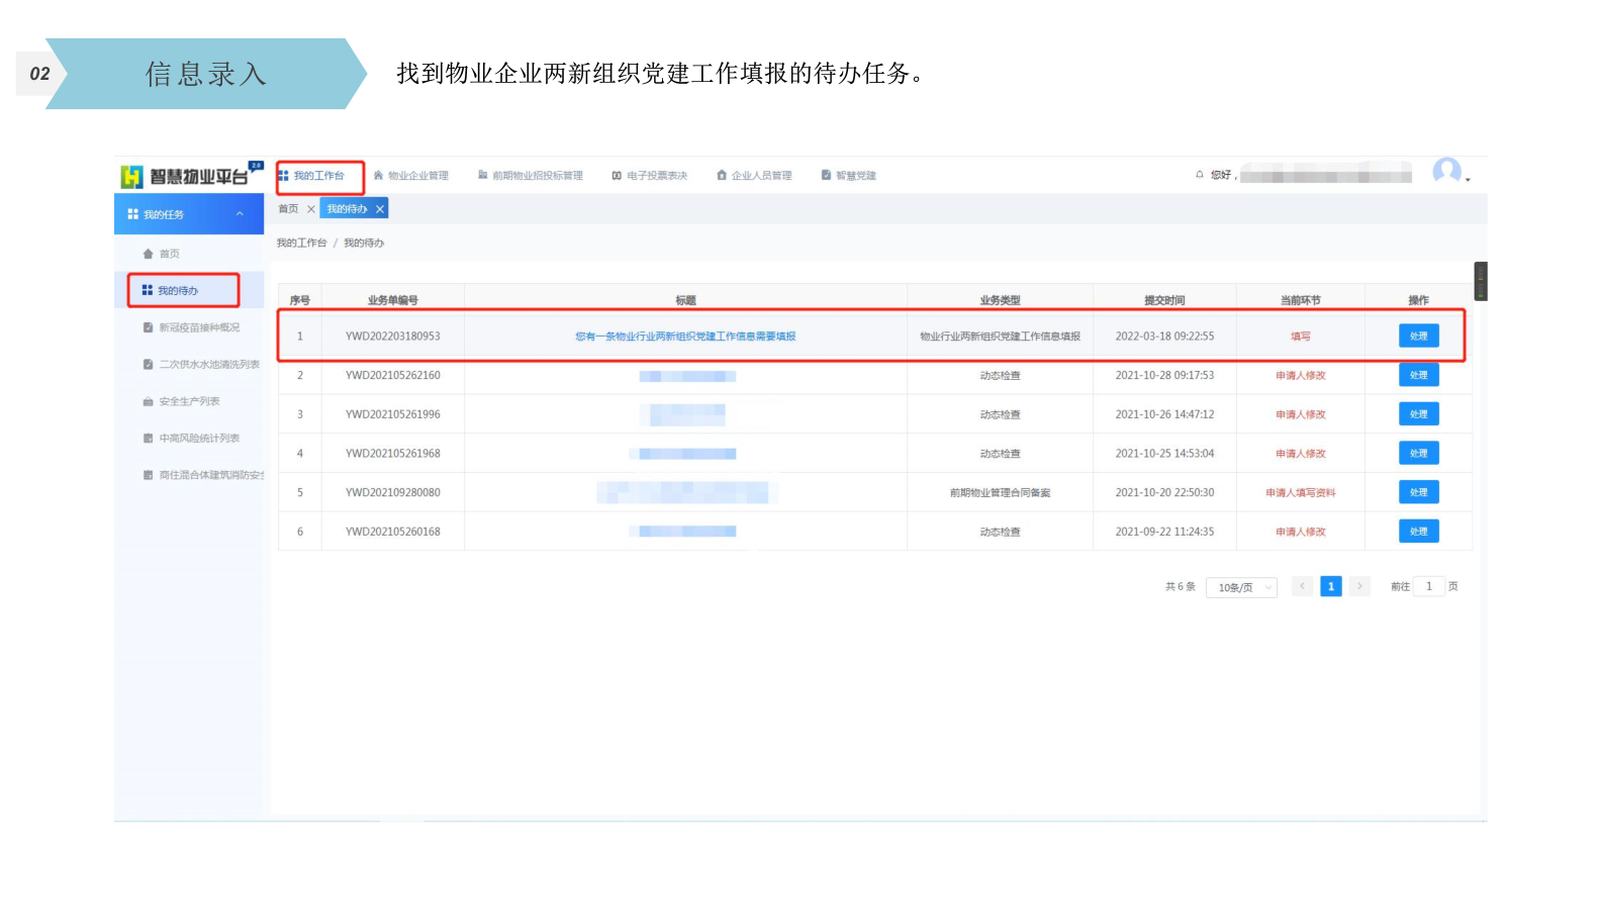
Task: Go to previous page arrow
Action: click(x=1301, y=586)
